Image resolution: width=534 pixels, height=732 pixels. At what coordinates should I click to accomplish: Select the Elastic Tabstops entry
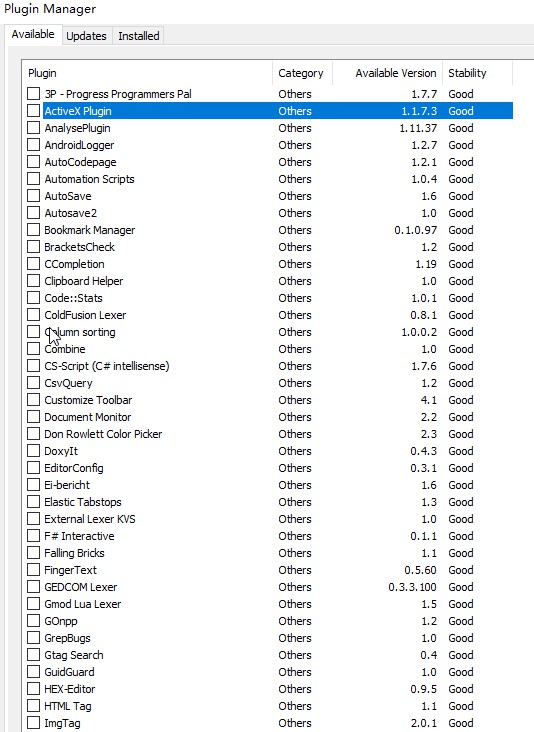point(83,502)
